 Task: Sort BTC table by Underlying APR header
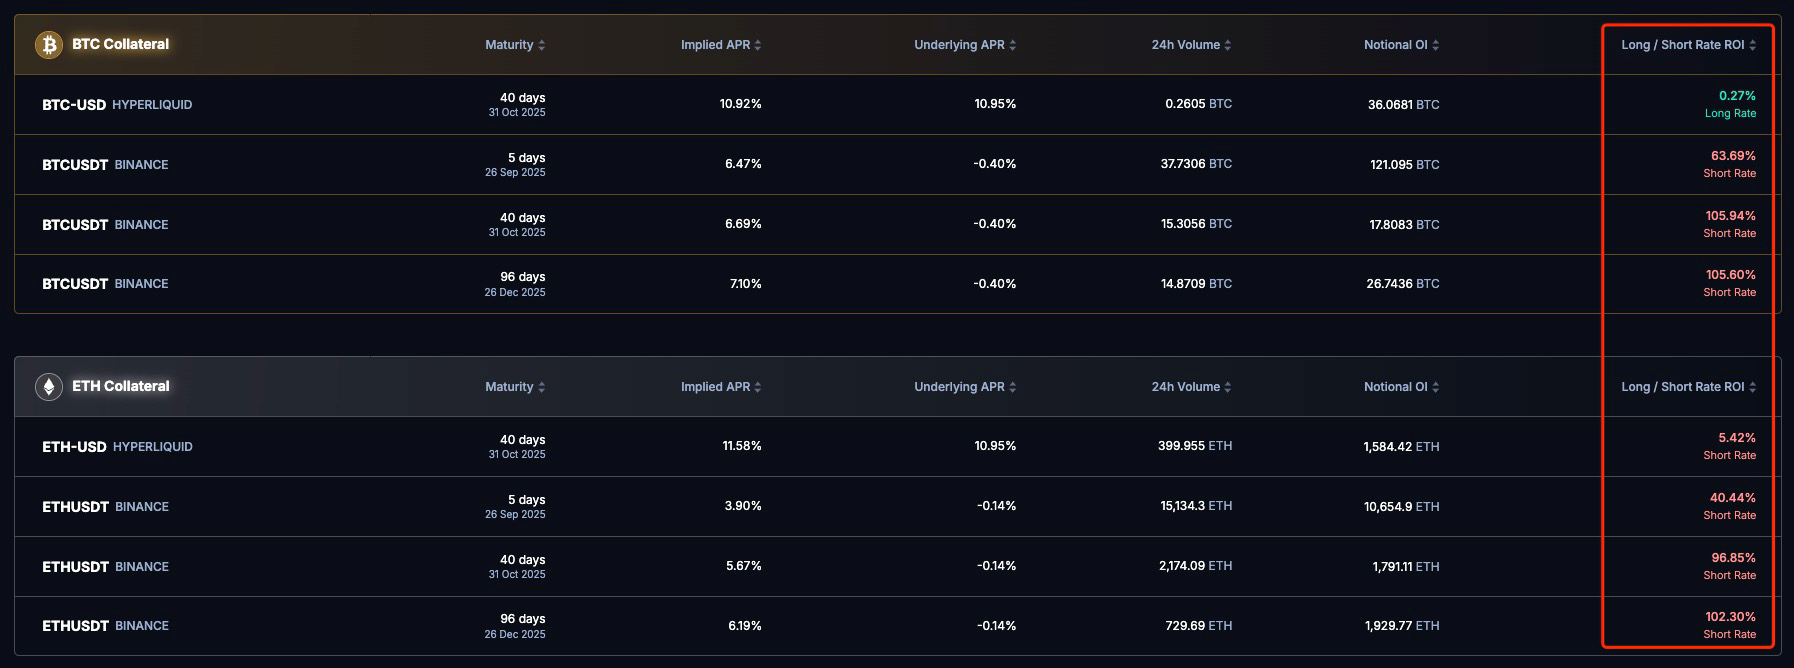(958, 45)
